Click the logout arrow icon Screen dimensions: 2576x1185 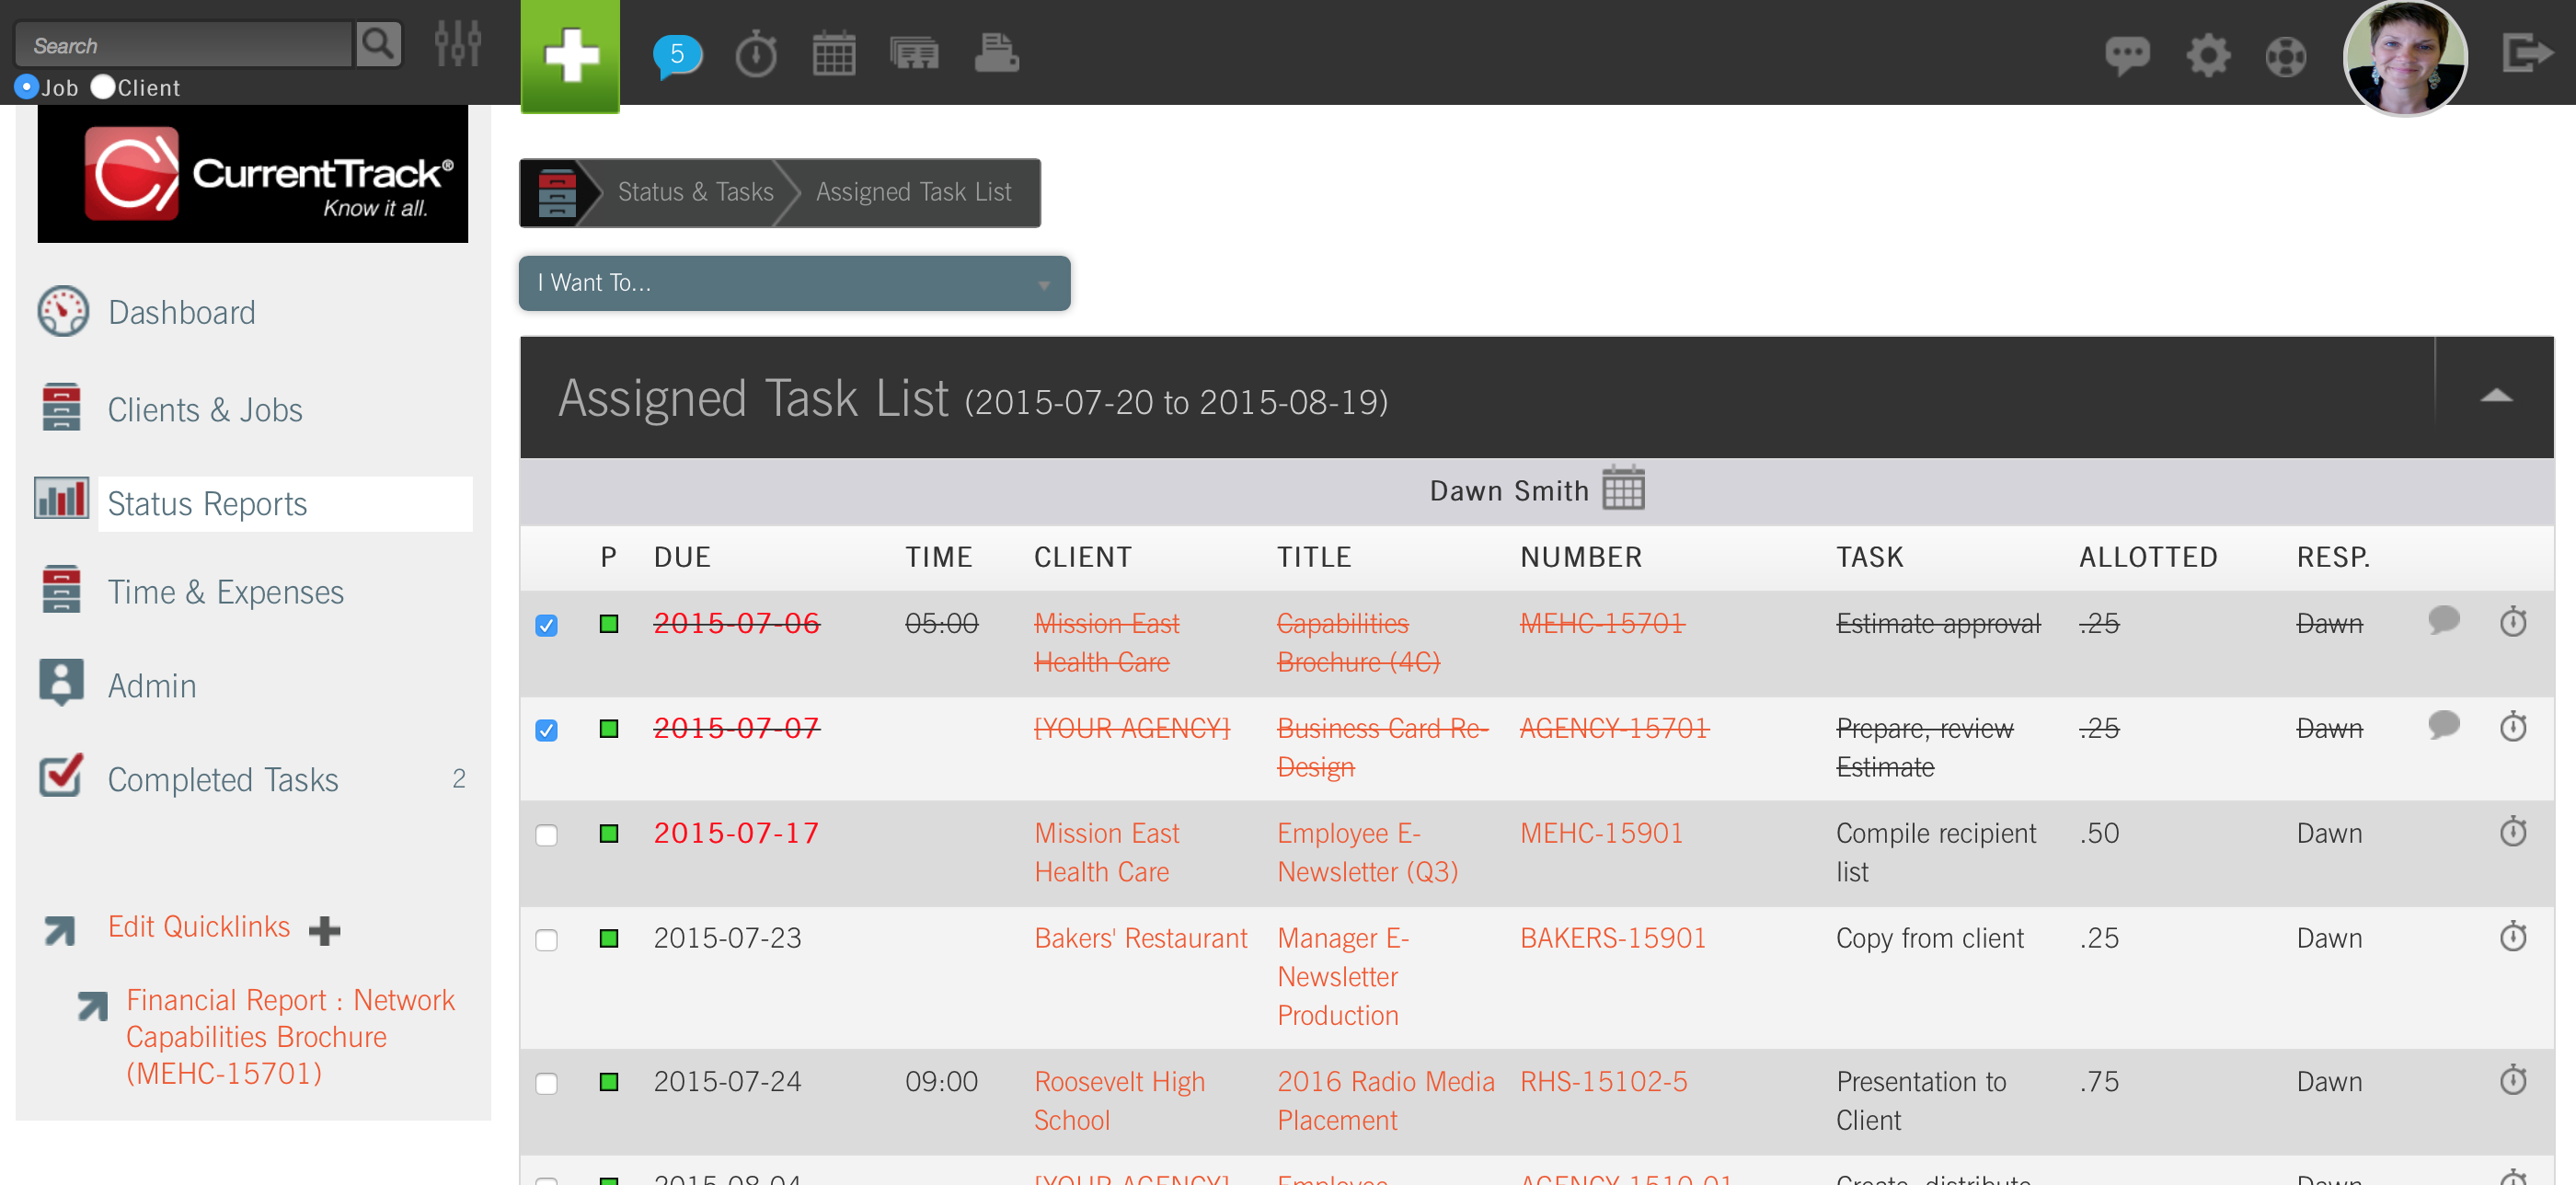tap(2527, 53)
